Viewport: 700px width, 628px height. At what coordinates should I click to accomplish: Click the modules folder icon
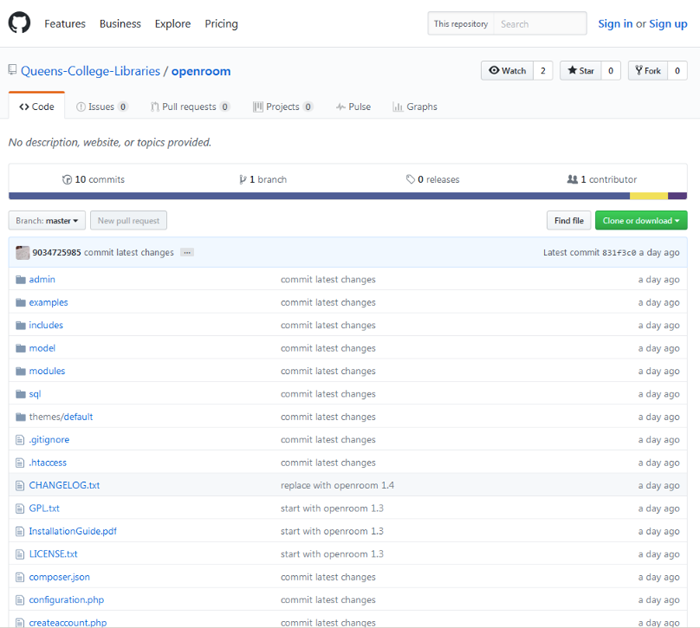[x=21, y=371]
